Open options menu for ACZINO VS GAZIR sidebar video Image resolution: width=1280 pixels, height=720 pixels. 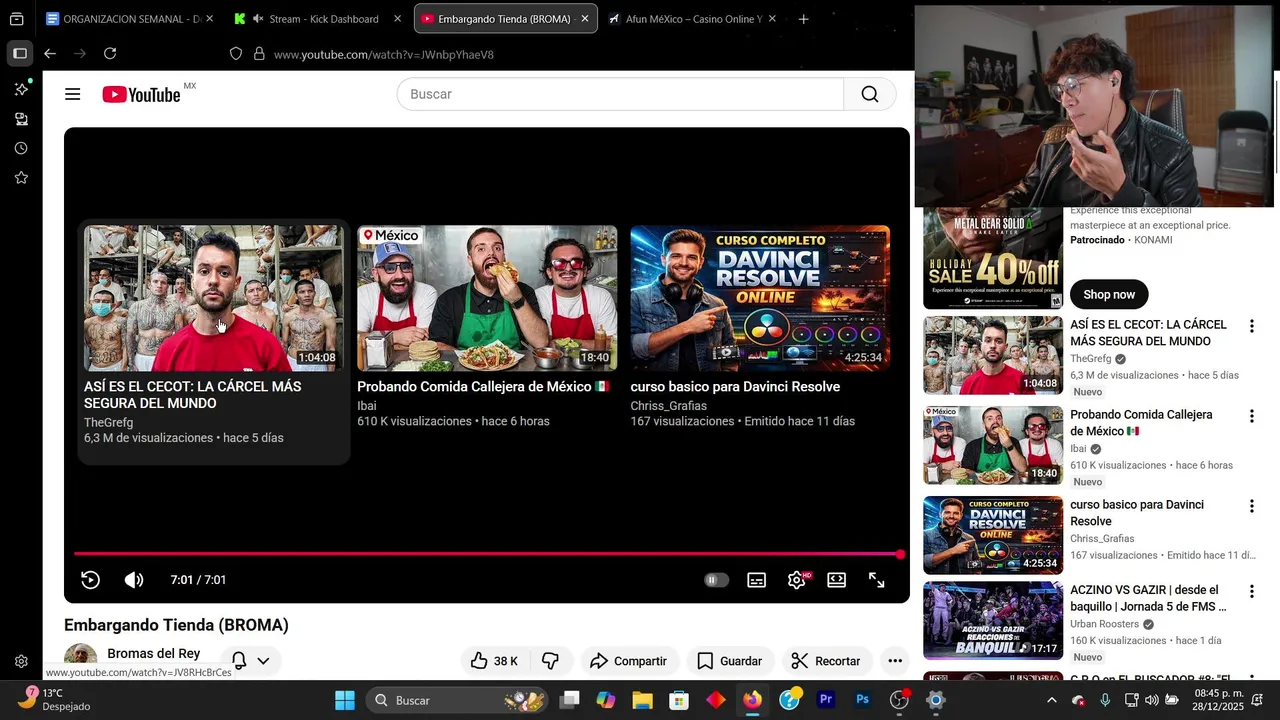1251,591
